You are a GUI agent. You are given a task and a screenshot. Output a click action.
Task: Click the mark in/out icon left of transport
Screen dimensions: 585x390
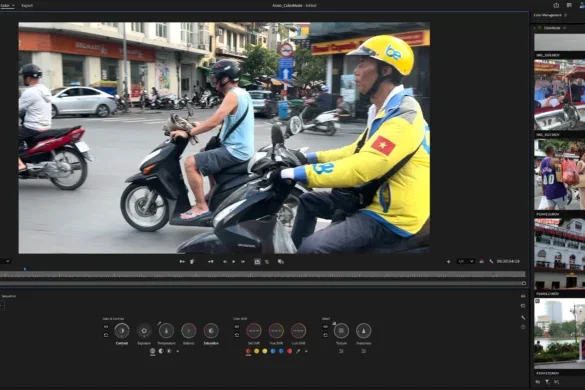(182, 262)
